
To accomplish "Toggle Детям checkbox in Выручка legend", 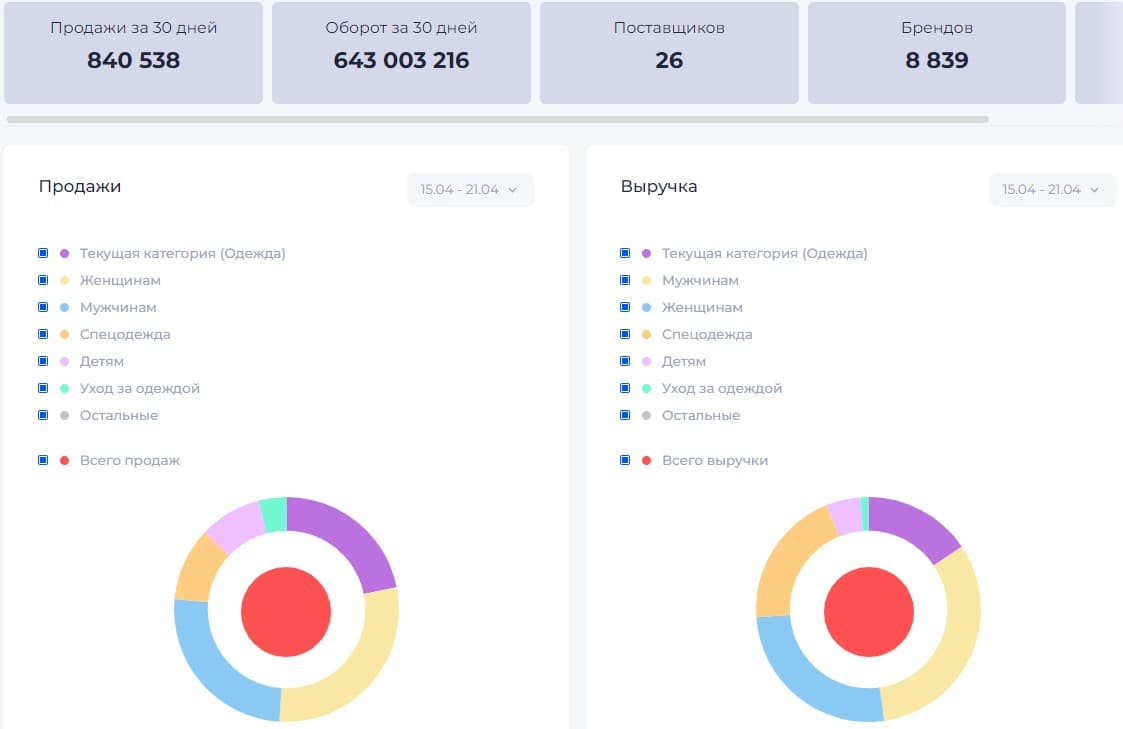I will click(625, 361).
